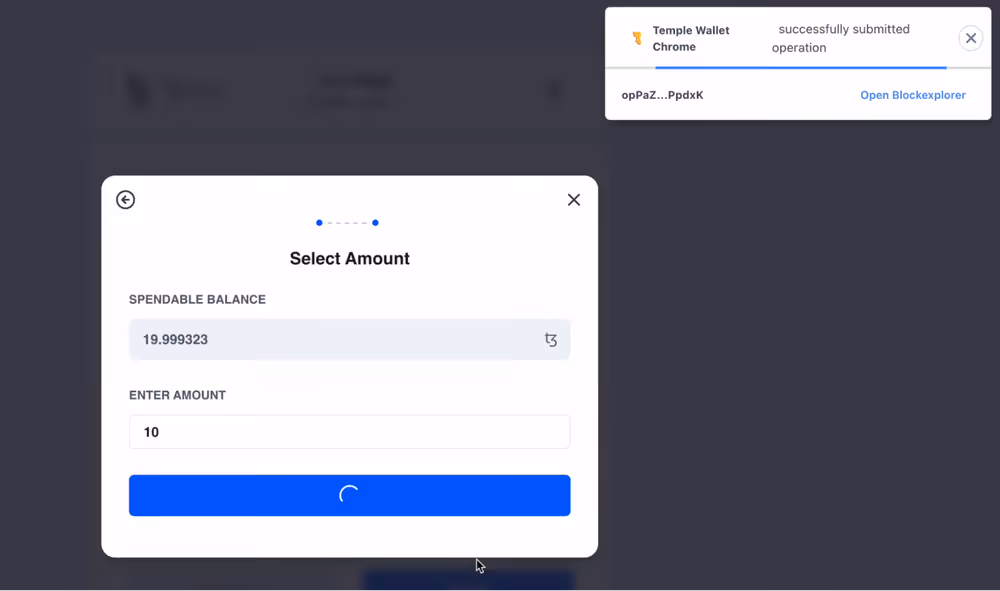Screen dimensions: 1000x591
Task: Focus the Enter Amount input field
Action: [349, 432]
